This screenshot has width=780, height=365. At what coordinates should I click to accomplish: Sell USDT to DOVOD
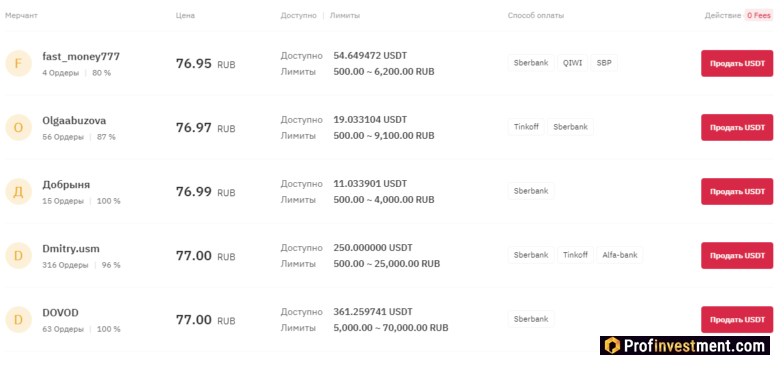click(737, 320)
